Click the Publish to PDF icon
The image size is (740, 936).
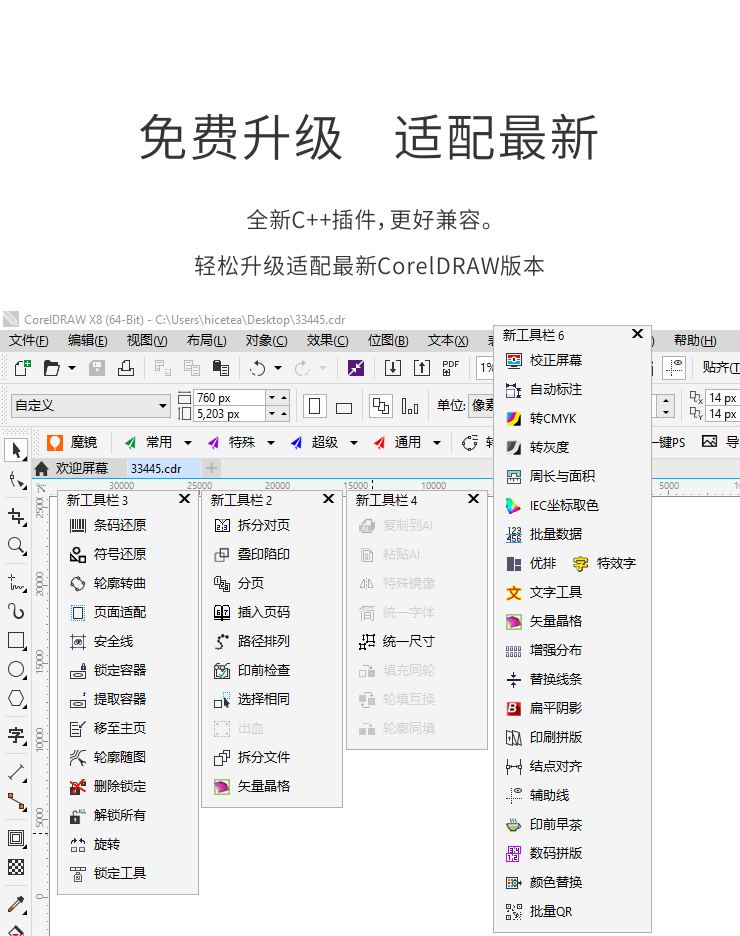point(451,368)
